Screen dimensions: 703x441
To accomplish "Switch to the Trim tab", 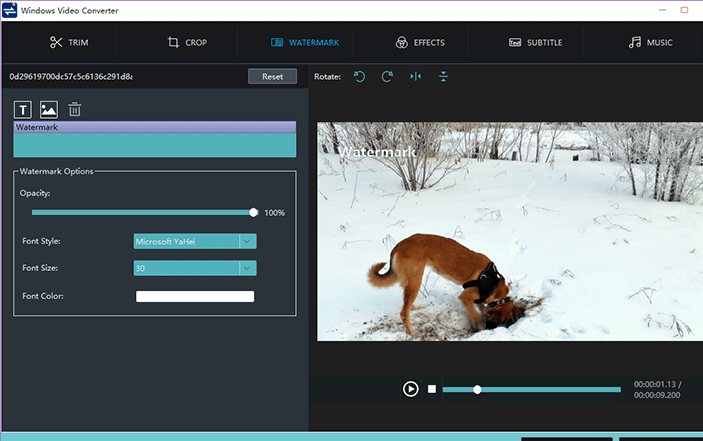I will (69, 43).
